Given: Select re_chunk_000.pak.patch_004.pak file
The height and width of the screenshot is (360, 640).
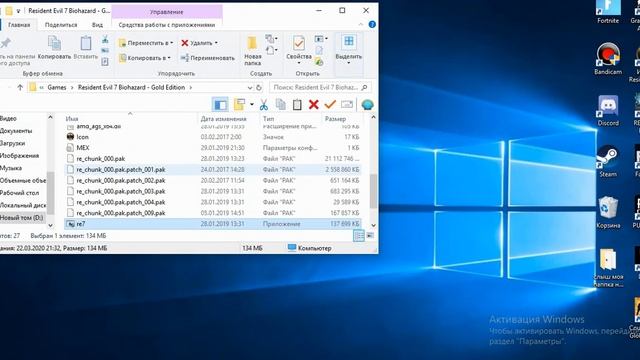Looking at the screenshot, I should (213, 202).
